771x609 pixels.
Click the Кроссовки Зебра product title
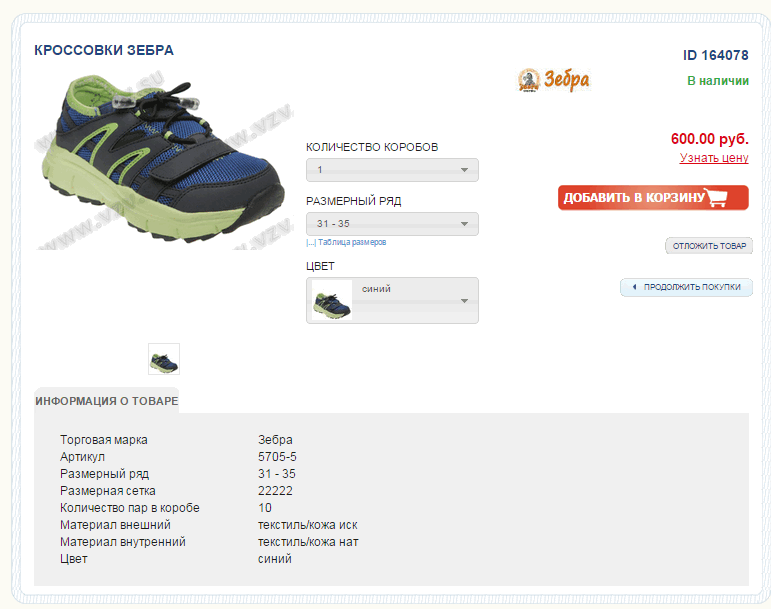coord(104,50)
